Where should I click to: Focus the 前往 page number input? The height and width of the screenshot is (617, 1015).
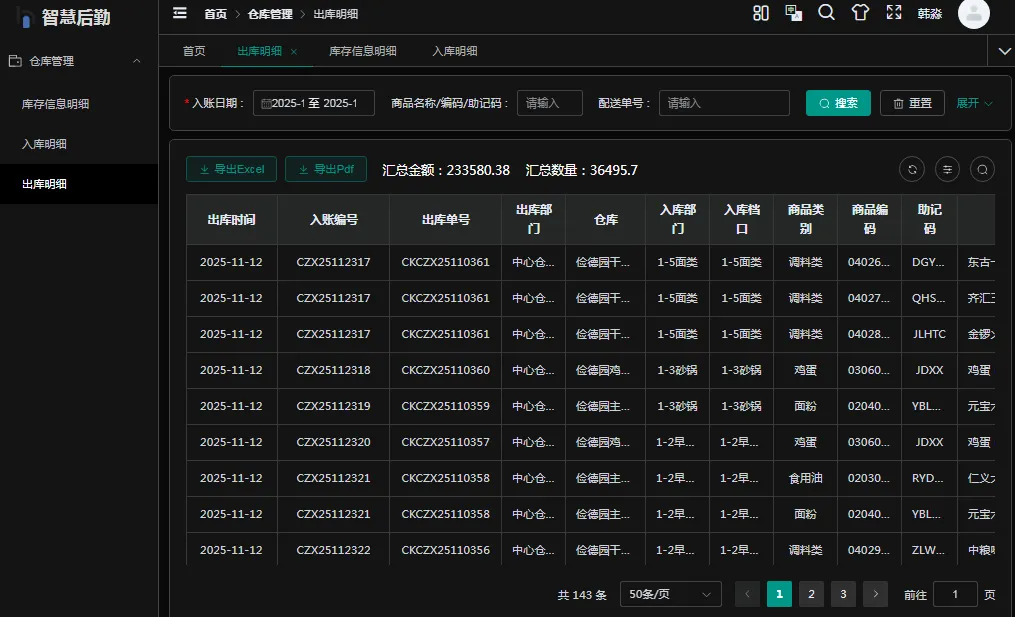[955, 594]
